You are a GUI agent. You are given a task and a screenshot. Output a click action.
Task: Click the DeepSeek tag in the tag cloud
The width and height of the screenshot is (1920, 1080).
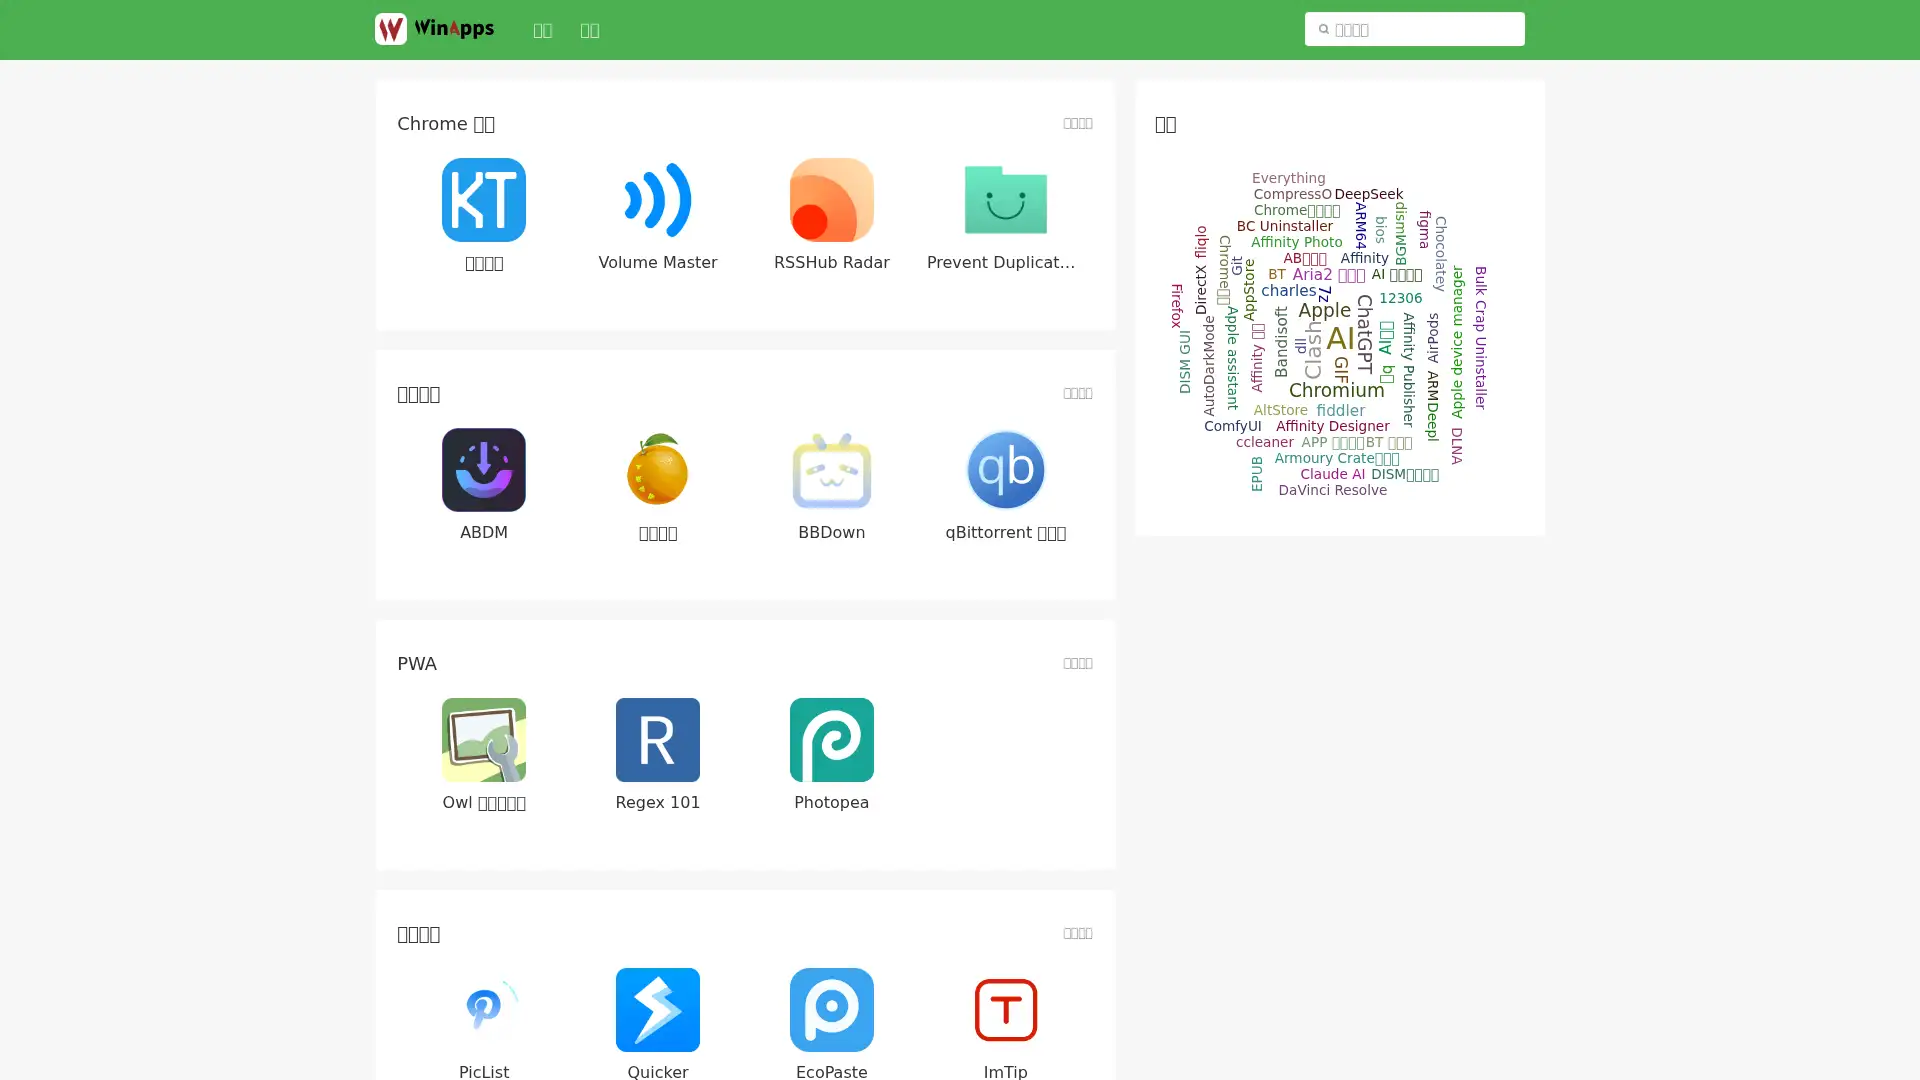point(1368,194)
